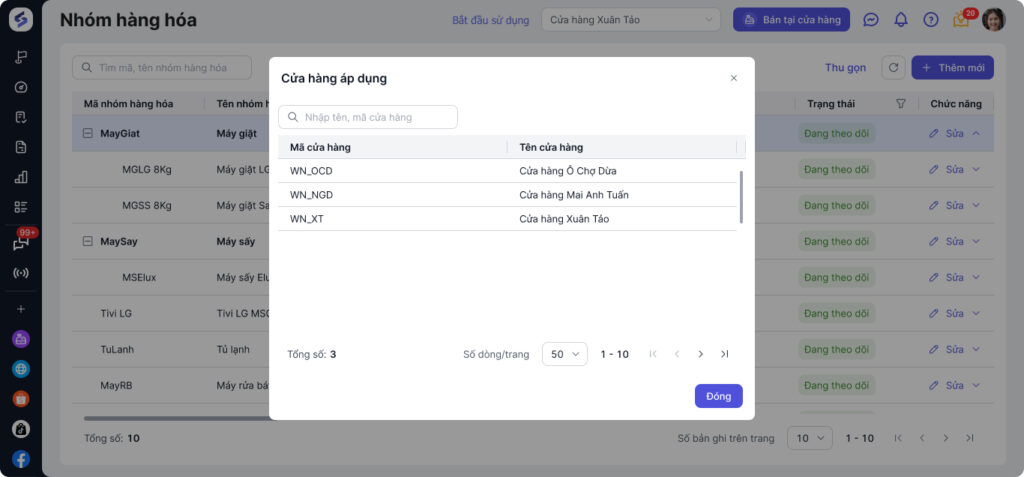This screenshot has width=1024, height=477.
Task: Open the bar chart reports icon in sidebar
Action: (21, 177)
